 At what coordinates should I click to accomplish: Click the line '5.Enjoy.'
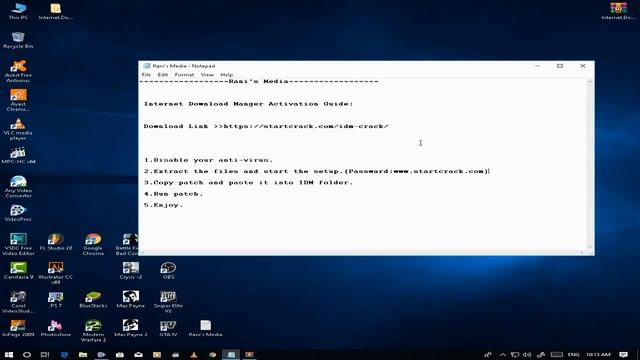tap(163, 205)
